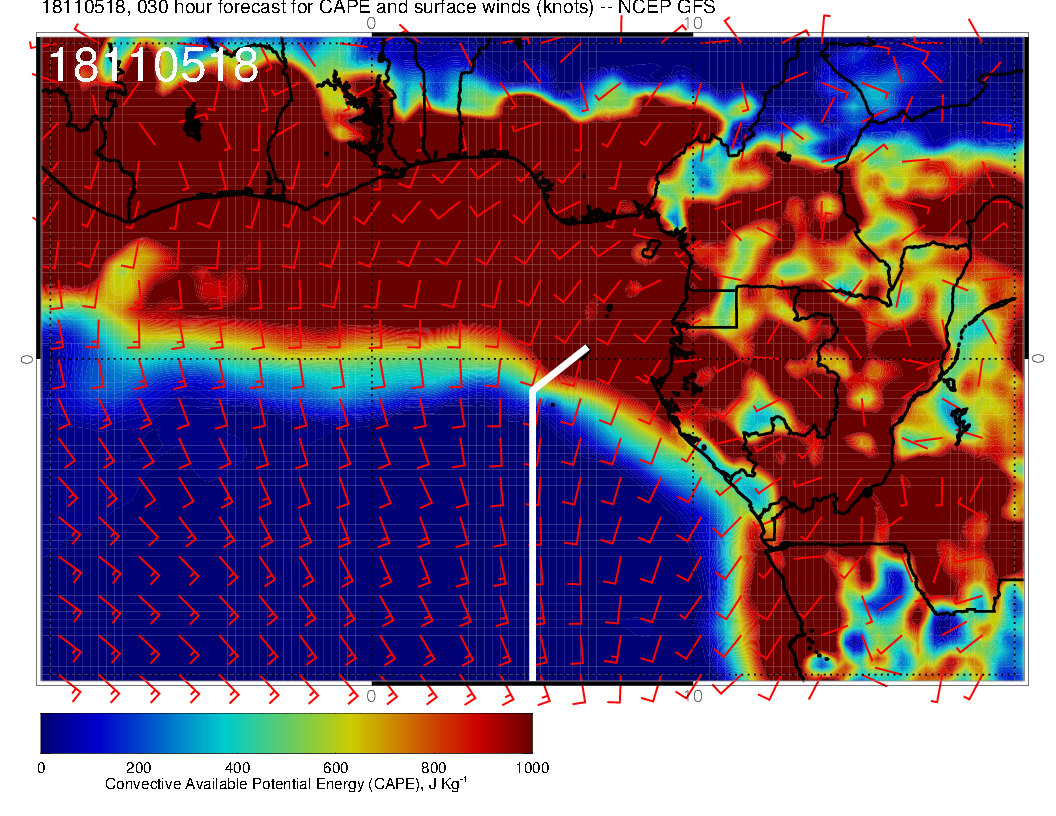Click the '200' colorbar tick label
The width and height of the screenshot is (1056, 816).
pos(139,768)
